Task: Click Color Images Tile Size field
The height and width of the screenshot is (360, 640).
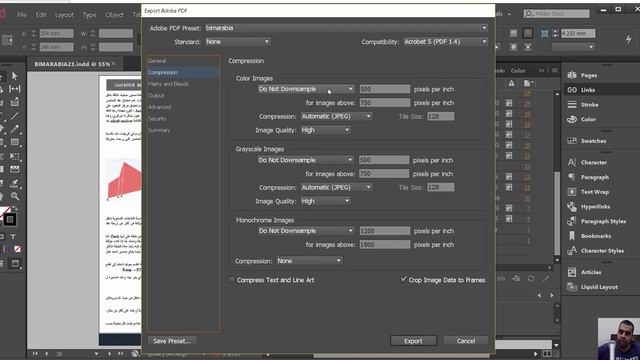Action: [x=441, y=116]
